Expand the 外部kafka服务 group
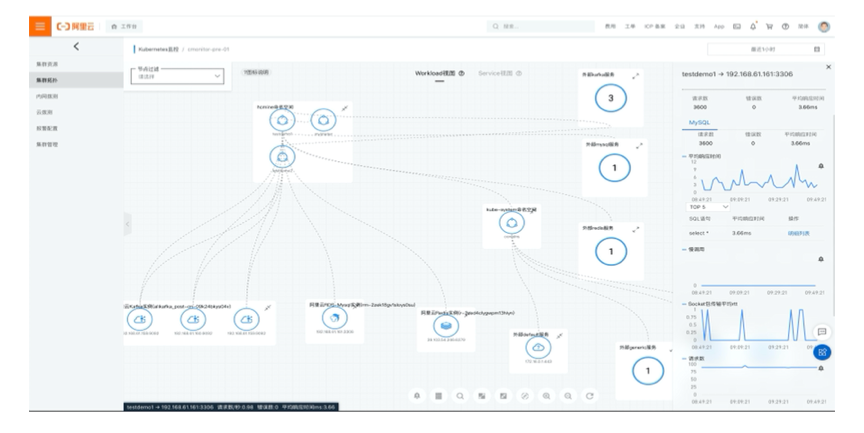 [x=636, y=76]
